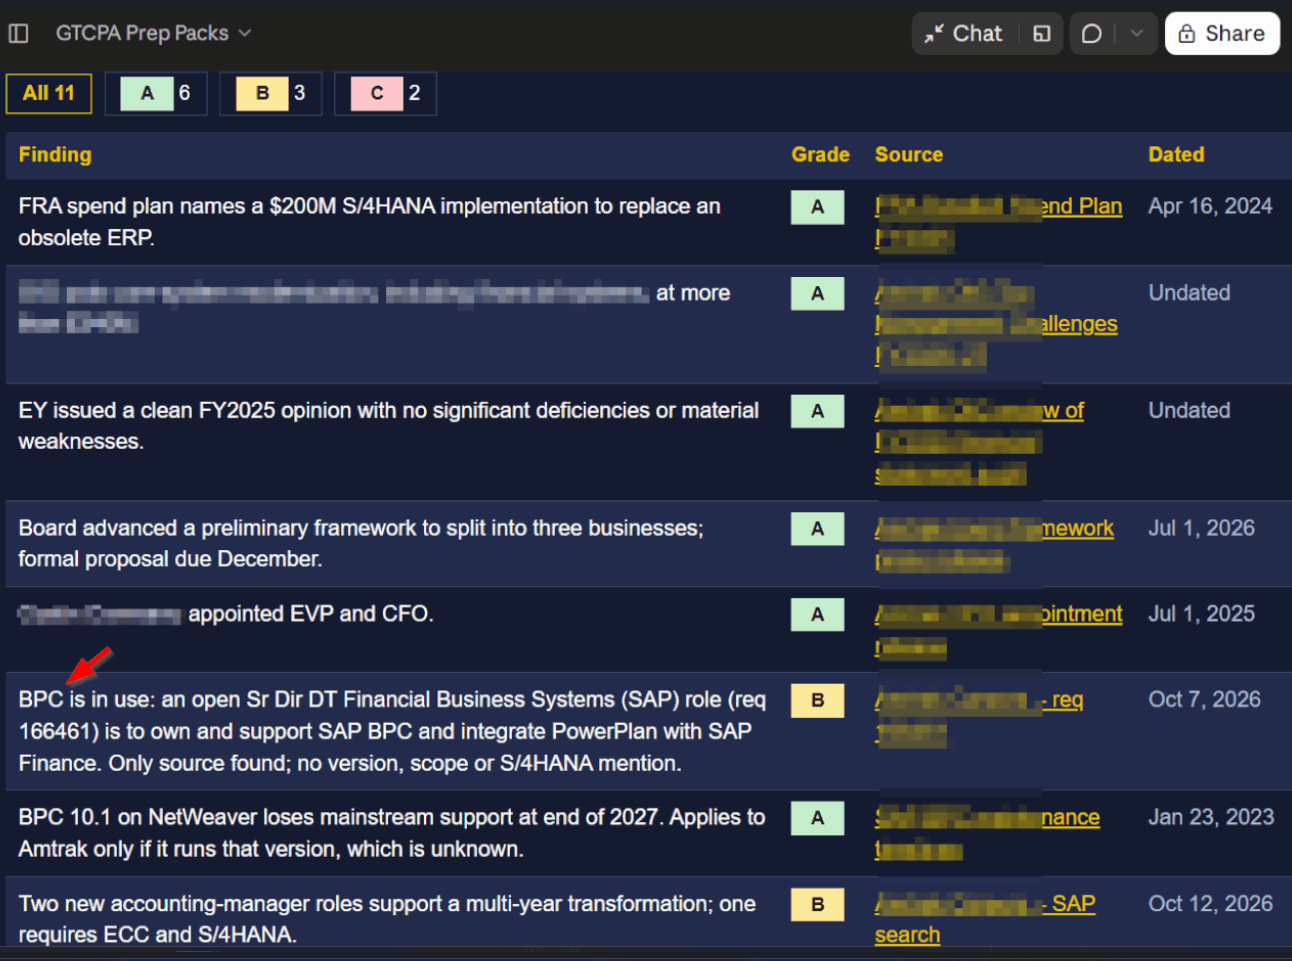
Task: Open the source link ending in '- req'
Action: click(x=979, y=716)
